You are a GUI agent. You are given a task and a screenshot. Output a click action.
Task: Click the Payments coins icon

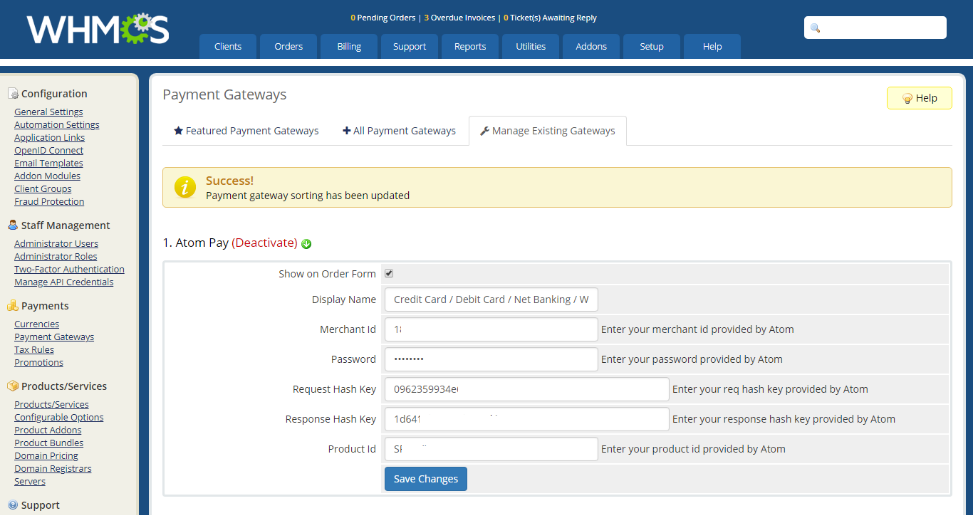coord(13,305)
